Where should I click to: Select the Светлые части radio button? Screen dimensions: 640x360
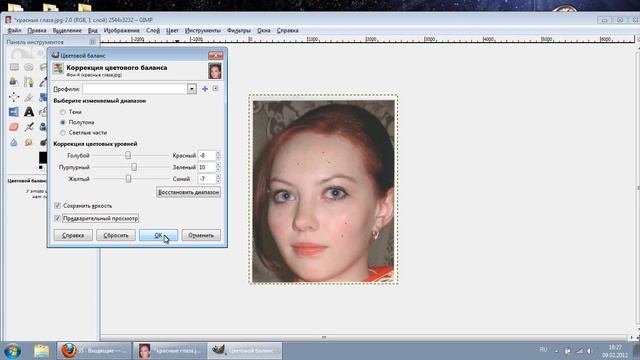[63, 133]
